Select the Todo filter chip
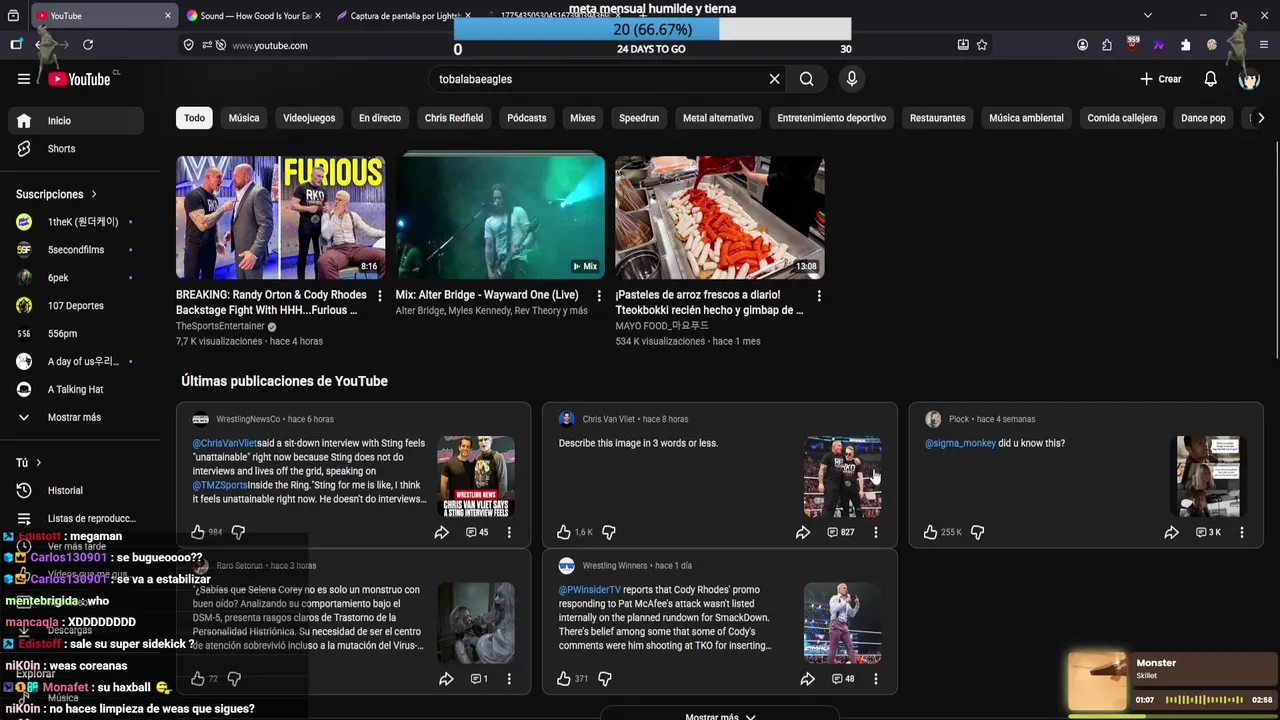The height and width of the screenshot is (720, 1280). (x=194, y=118)
